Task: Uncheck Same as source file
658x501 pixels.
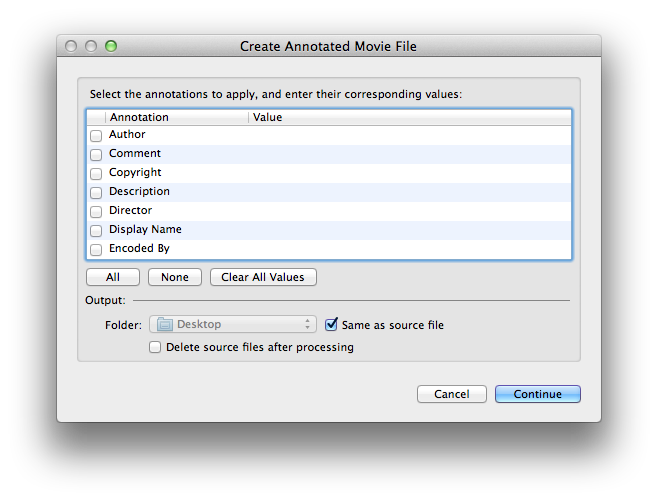Action: (x=331, y=324)
